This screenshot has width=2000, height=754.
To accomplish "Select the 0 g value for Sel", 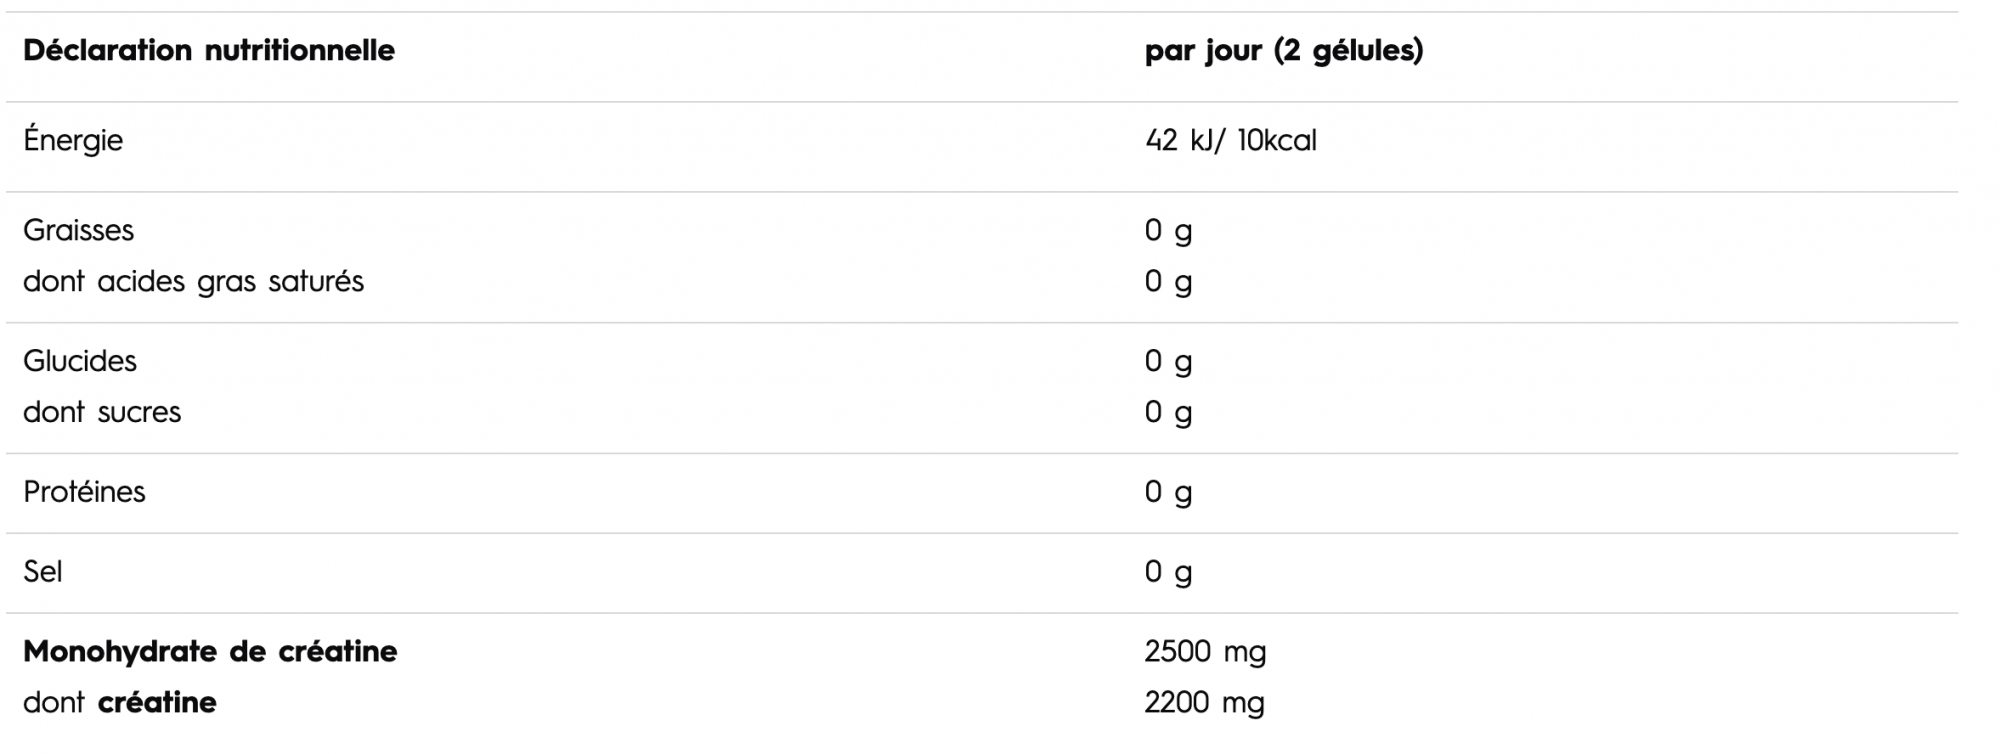I will coord(1168,574).
